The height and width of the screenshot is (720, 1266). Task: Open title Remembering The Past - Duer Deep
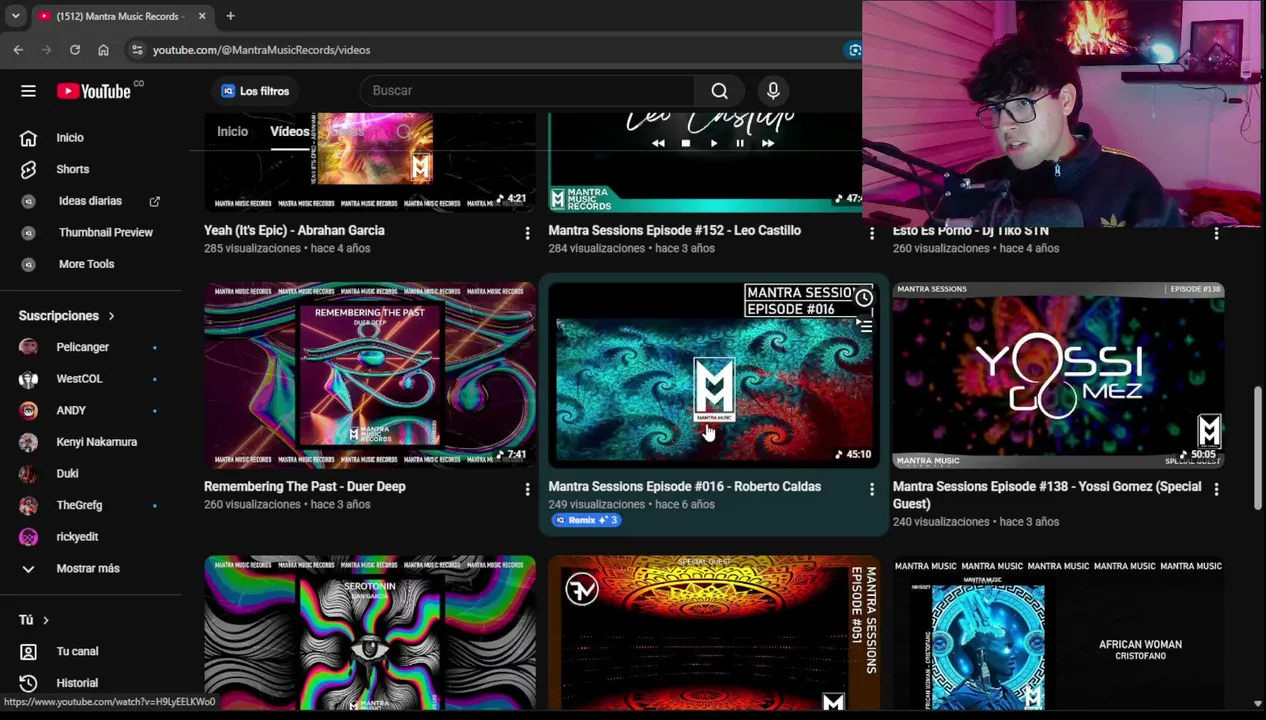(305, 487)
